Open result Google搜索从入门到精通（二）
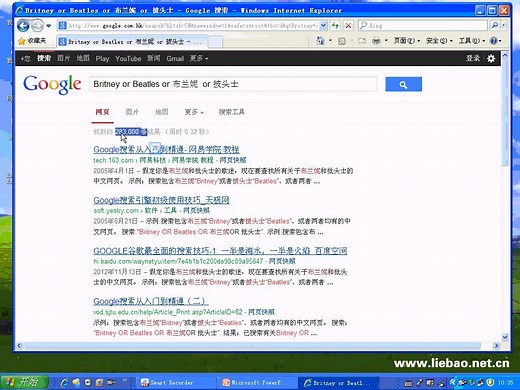 151,301
